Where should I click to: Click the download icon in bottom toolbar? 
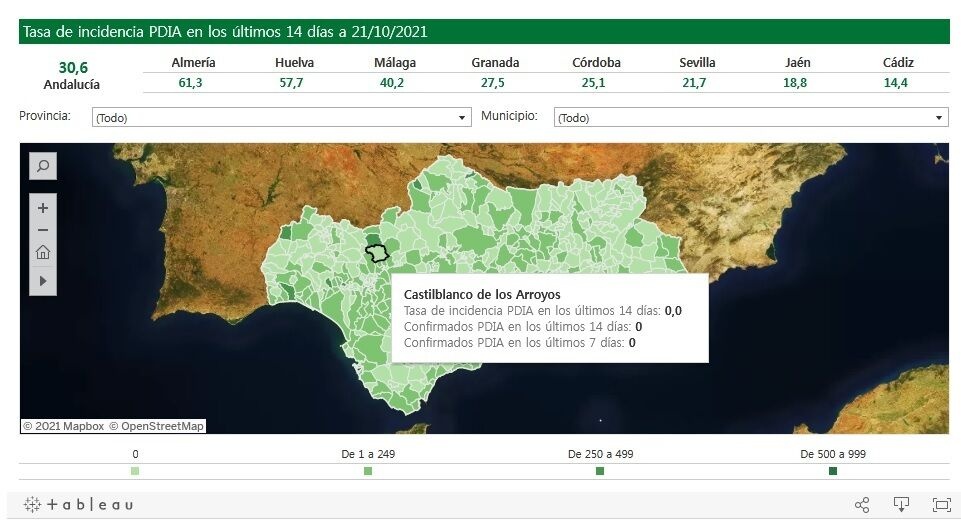[x=901, y=505]
